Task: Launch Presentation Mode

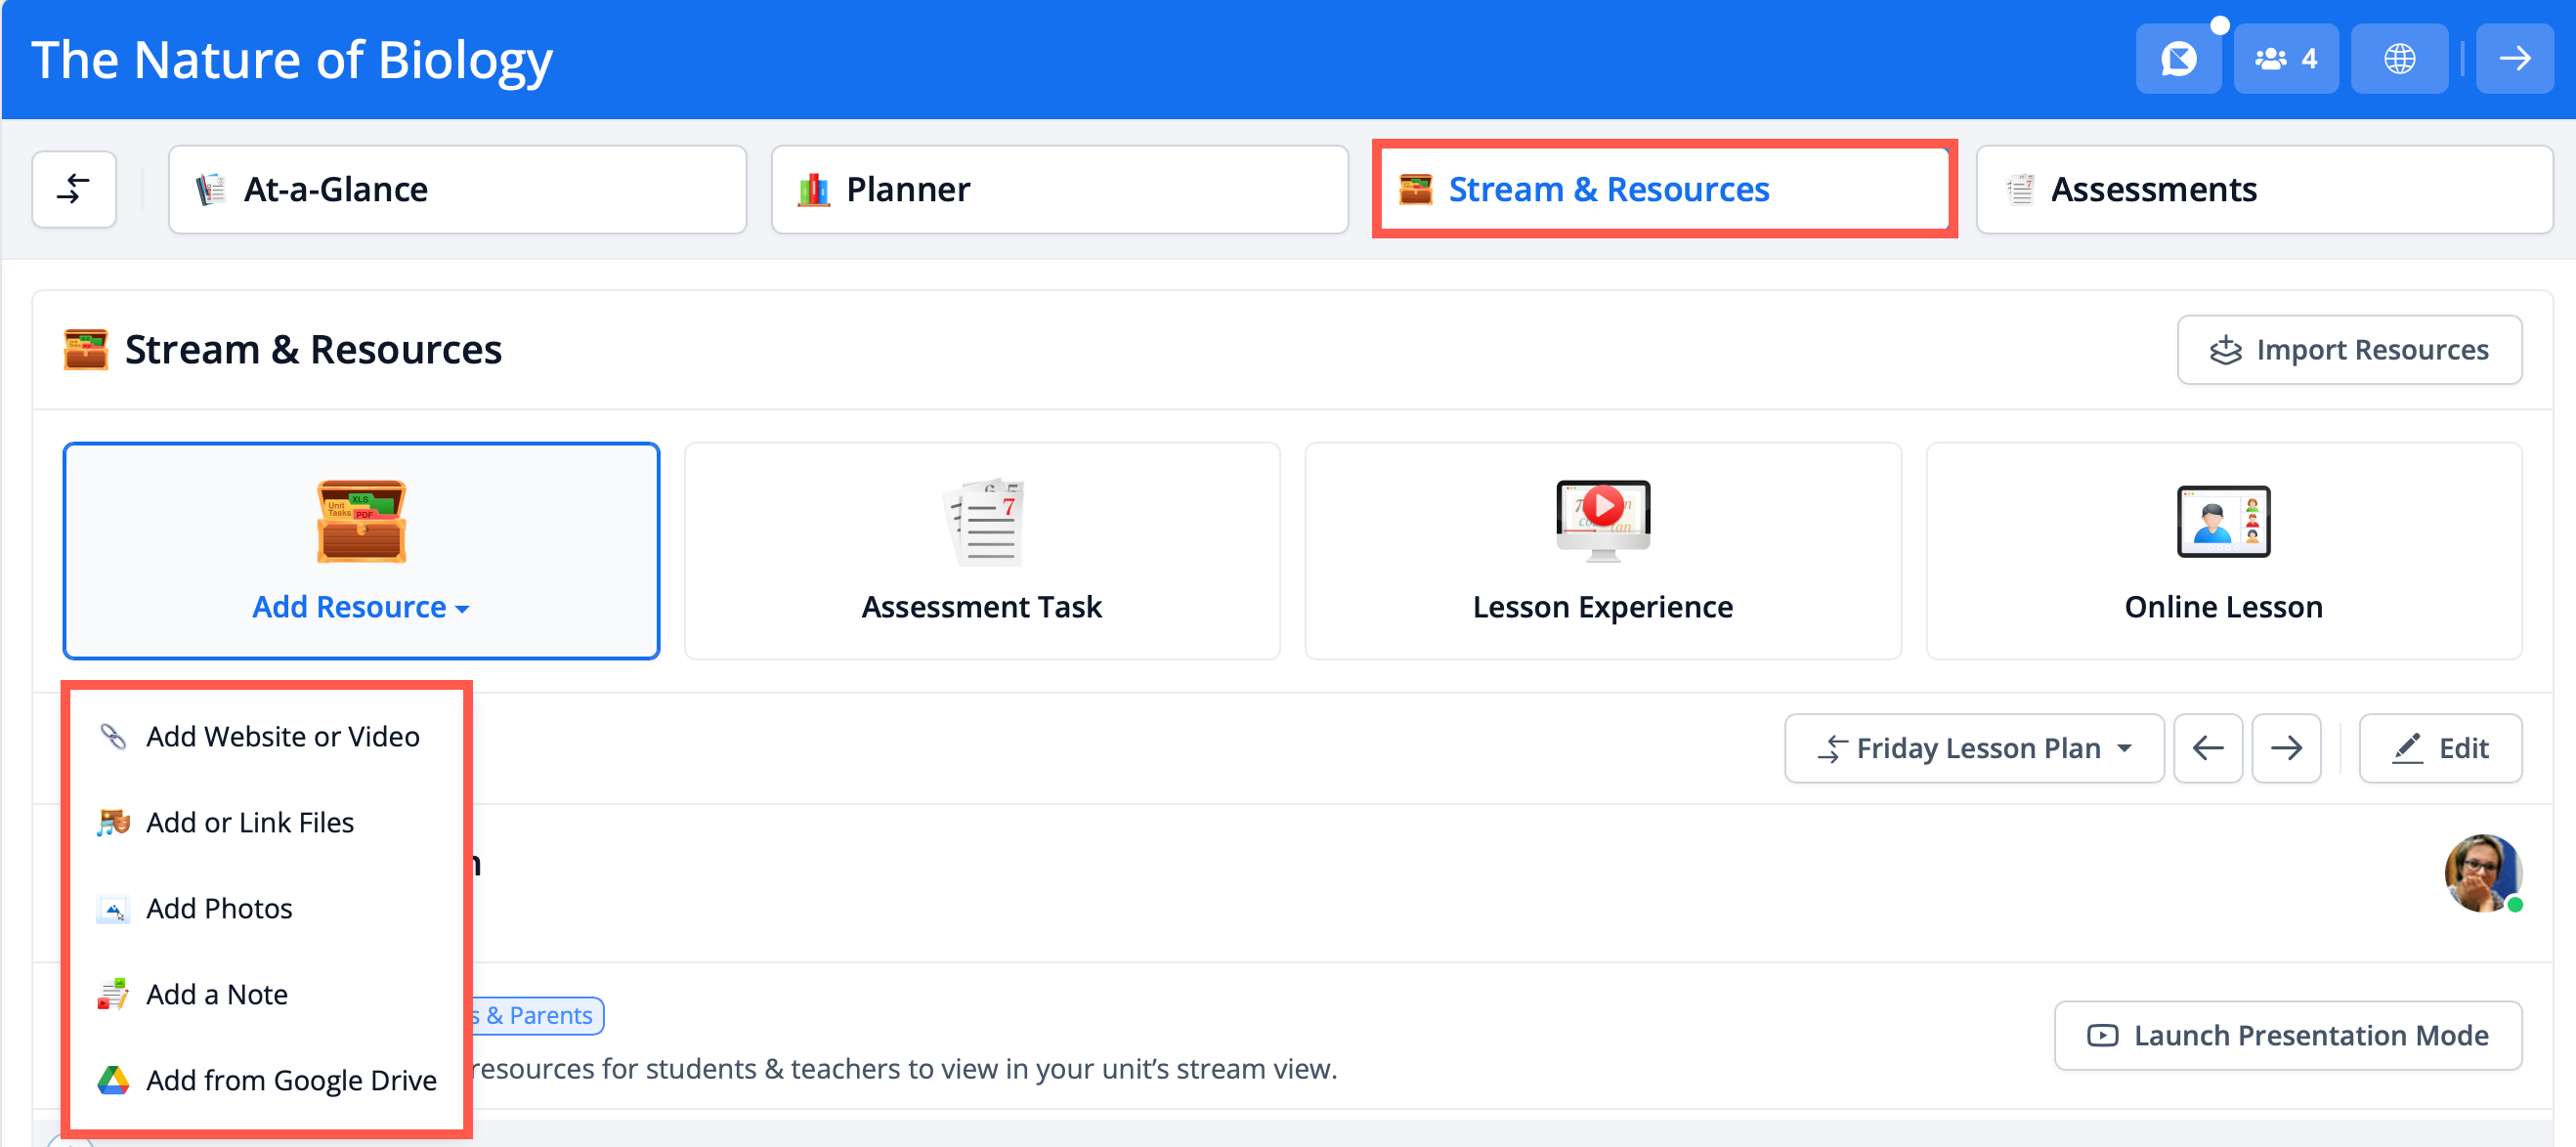Action: [2287, 1035]
